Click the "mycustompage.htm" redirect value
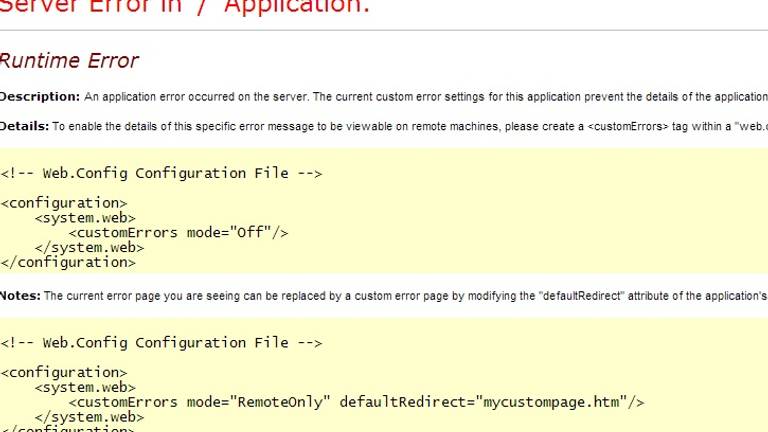 coord(550,403)
